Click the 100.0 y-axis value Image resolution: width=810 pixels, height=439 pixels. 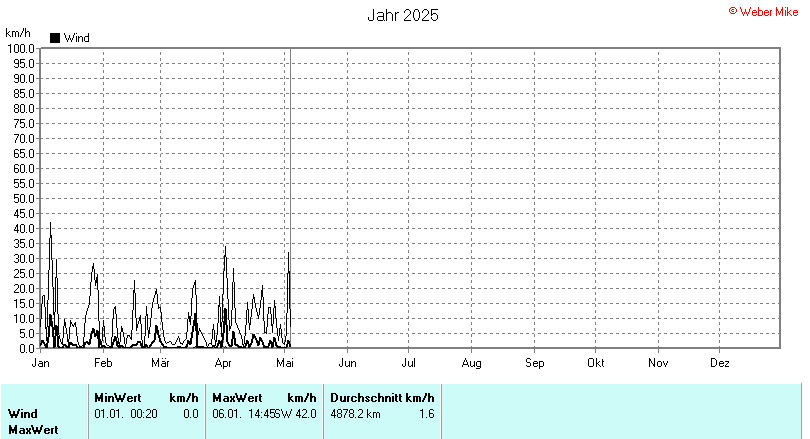tap(20, 49)
